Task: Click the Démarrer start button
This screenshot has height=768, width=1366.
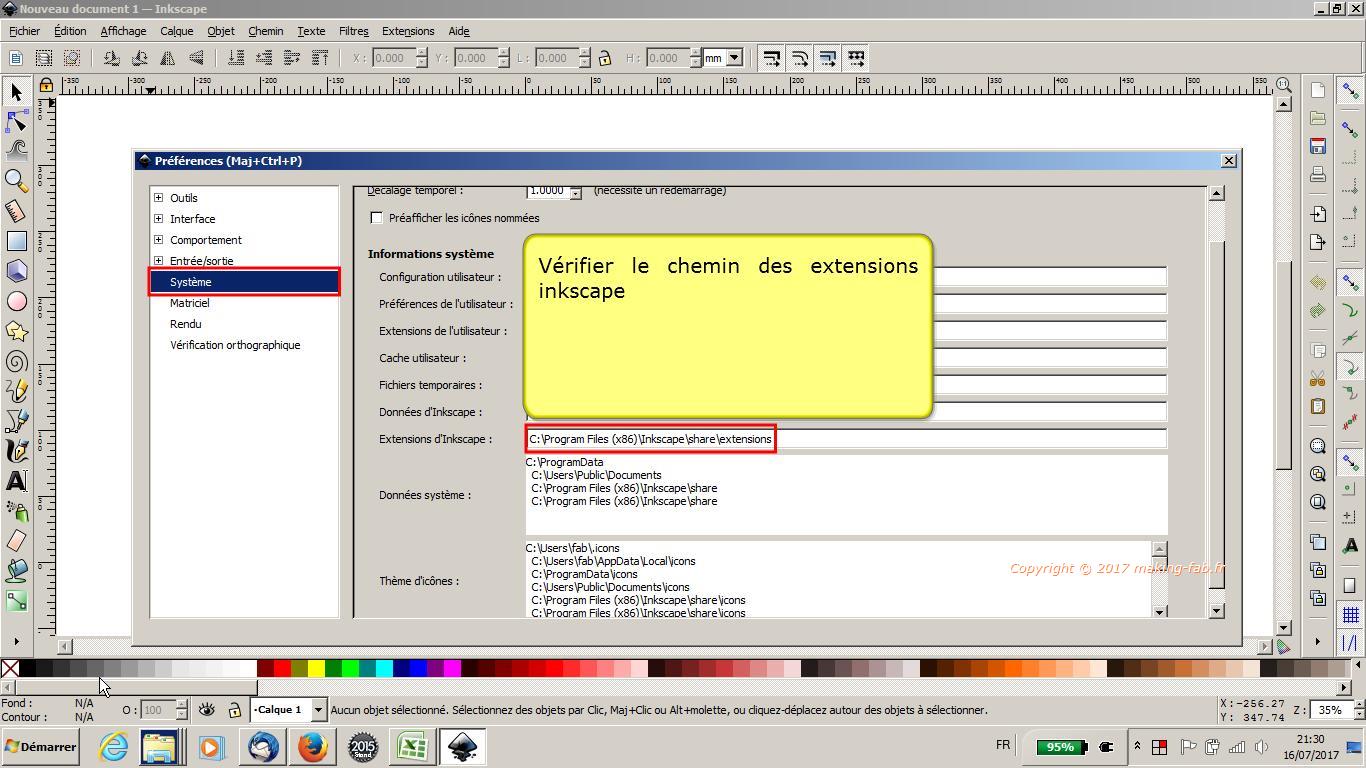Action: 41,747
